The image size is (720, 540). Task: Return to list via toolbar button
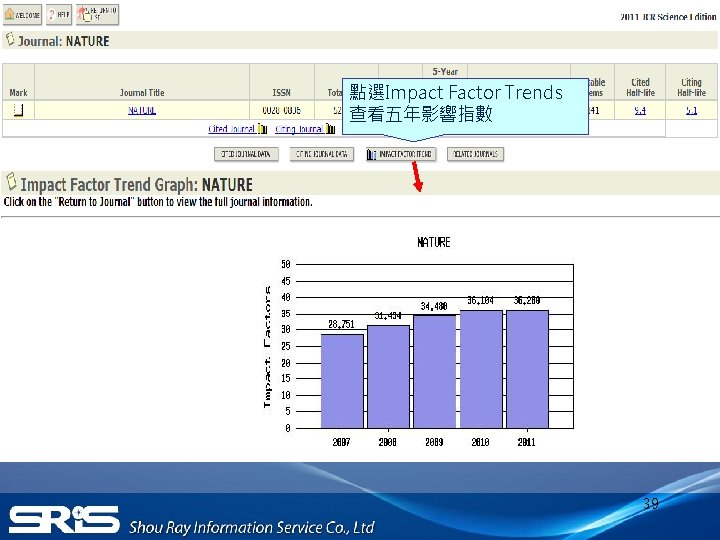(98, 15)
